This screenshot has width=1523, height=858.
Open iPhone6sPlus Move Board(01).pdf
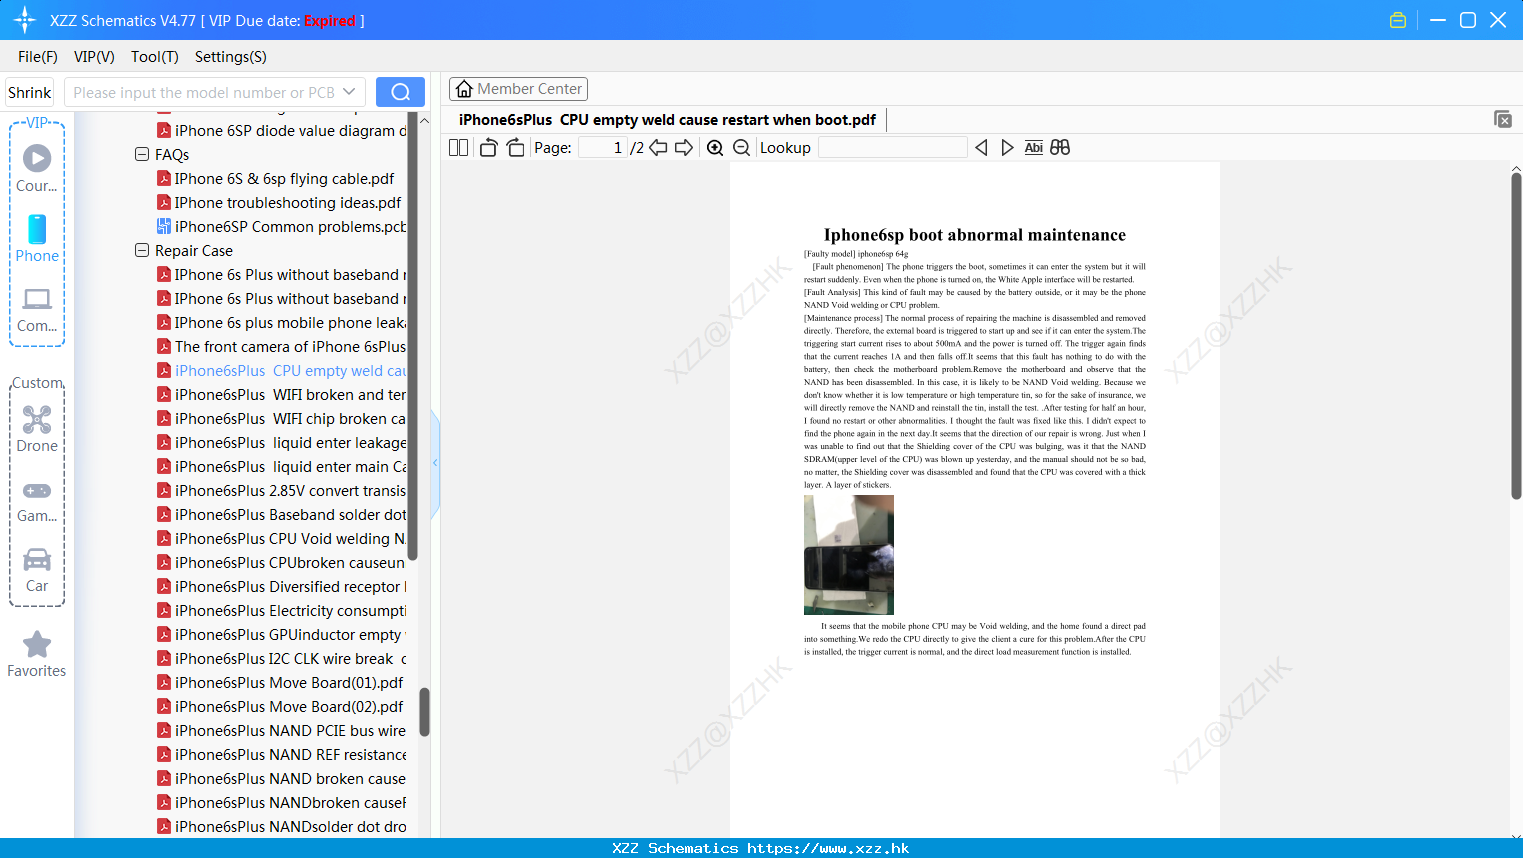click(282, 683)
